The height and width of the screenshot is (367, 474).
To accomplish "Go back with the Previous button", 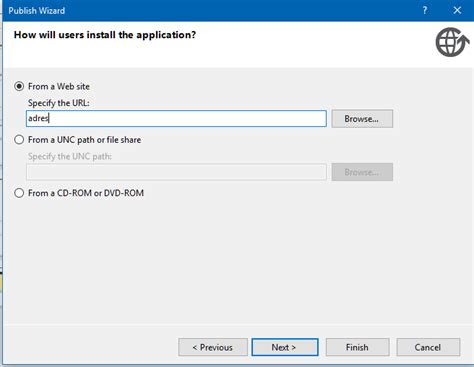I will tap(213, 347).
